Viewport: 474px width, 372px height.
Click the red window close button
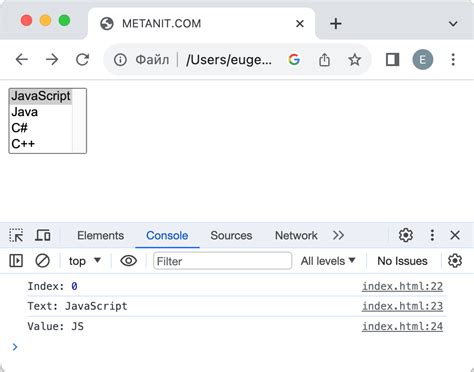27,20
